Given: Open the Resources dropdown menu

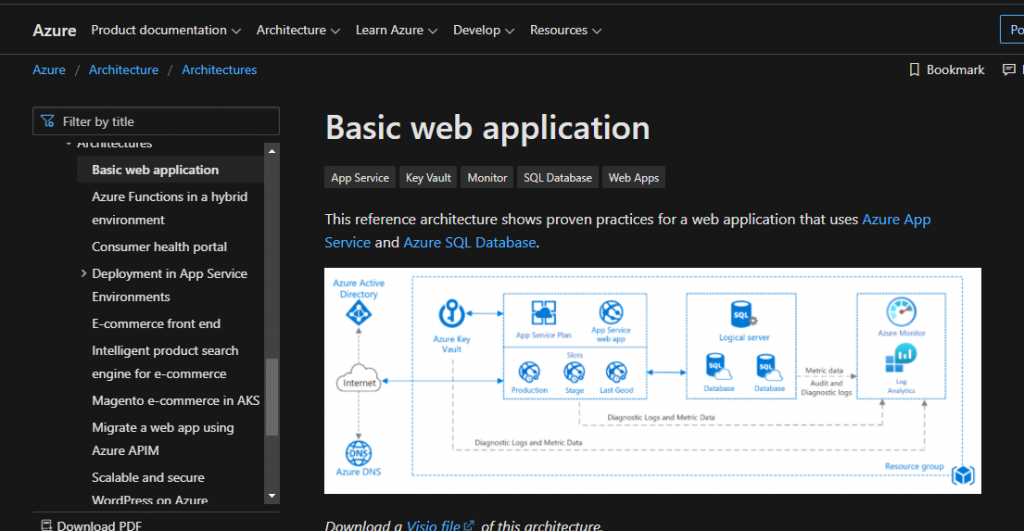Looking at the screenshot, I should click(565, 30).
